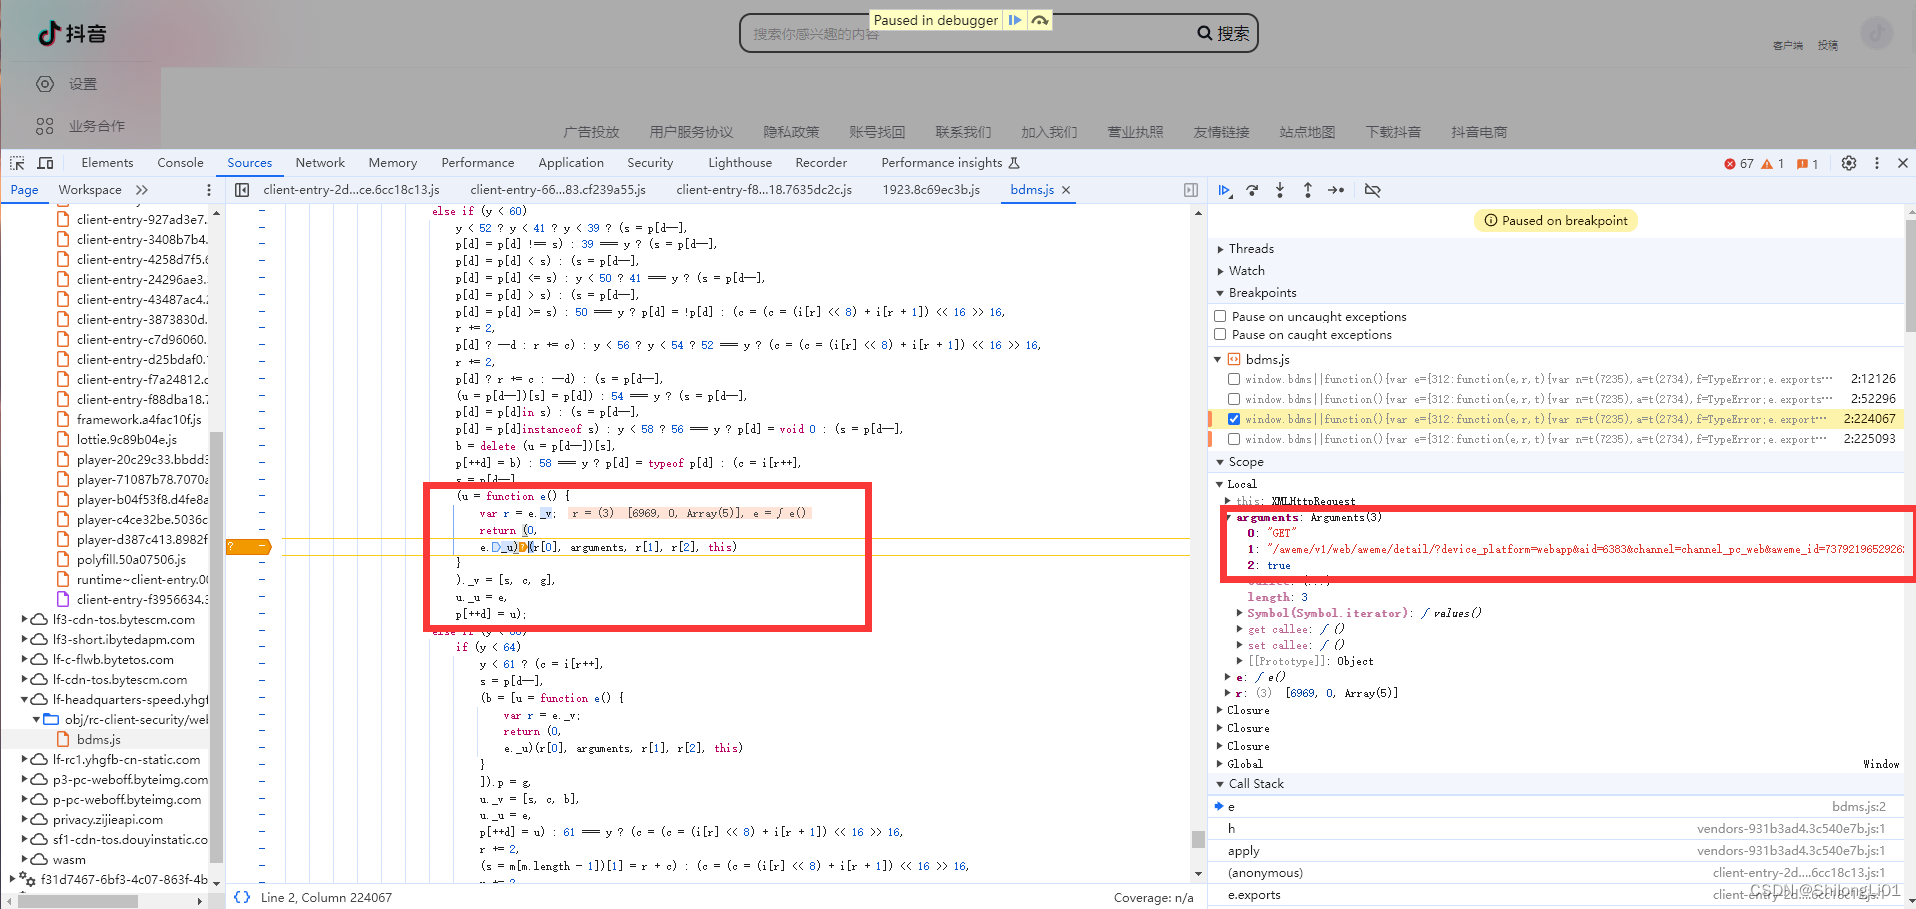The width and height of the screenshot is (1916, 909).
Task: Uncheck the breakpoint at 2:224067
Action: tap(1234, 419)
